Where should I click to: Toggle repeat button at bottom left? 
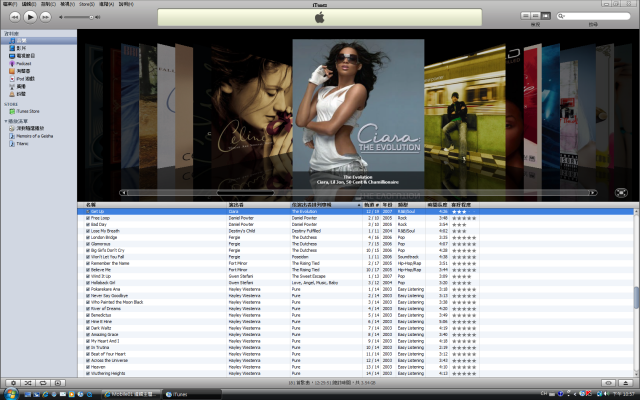43,383
